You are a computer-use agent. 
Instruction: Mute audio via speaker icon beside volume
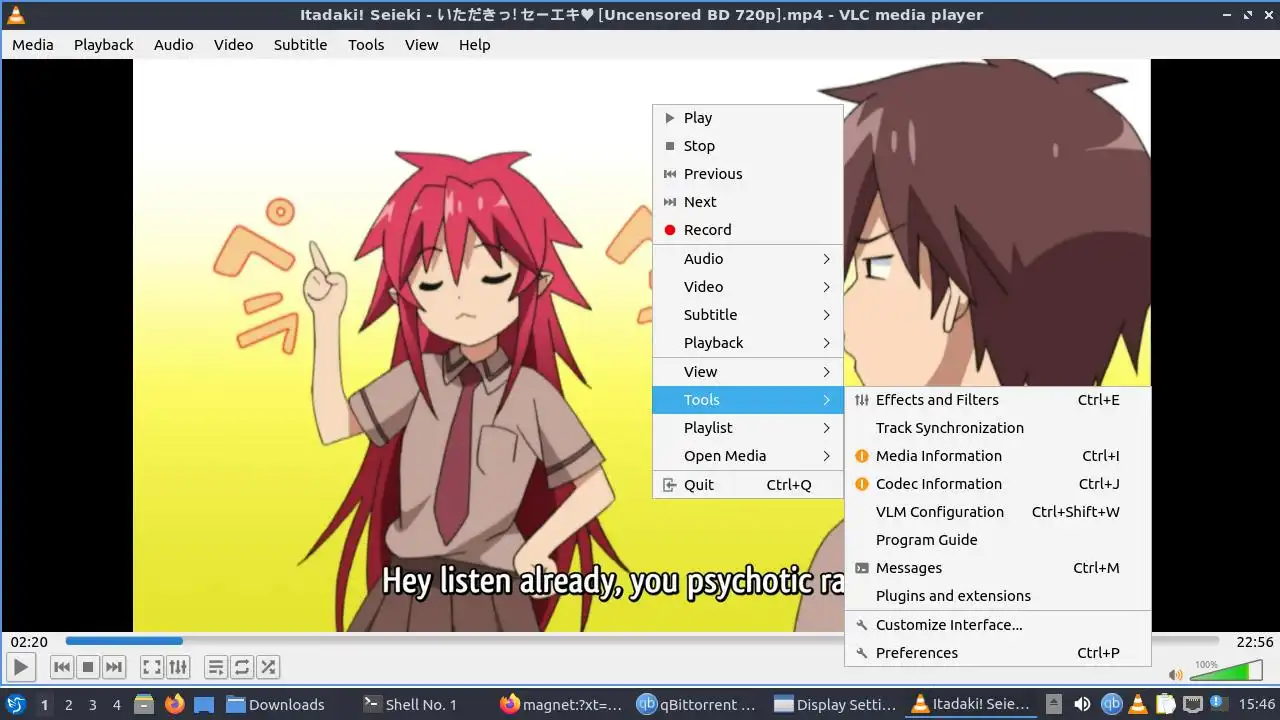point(1176,675)
